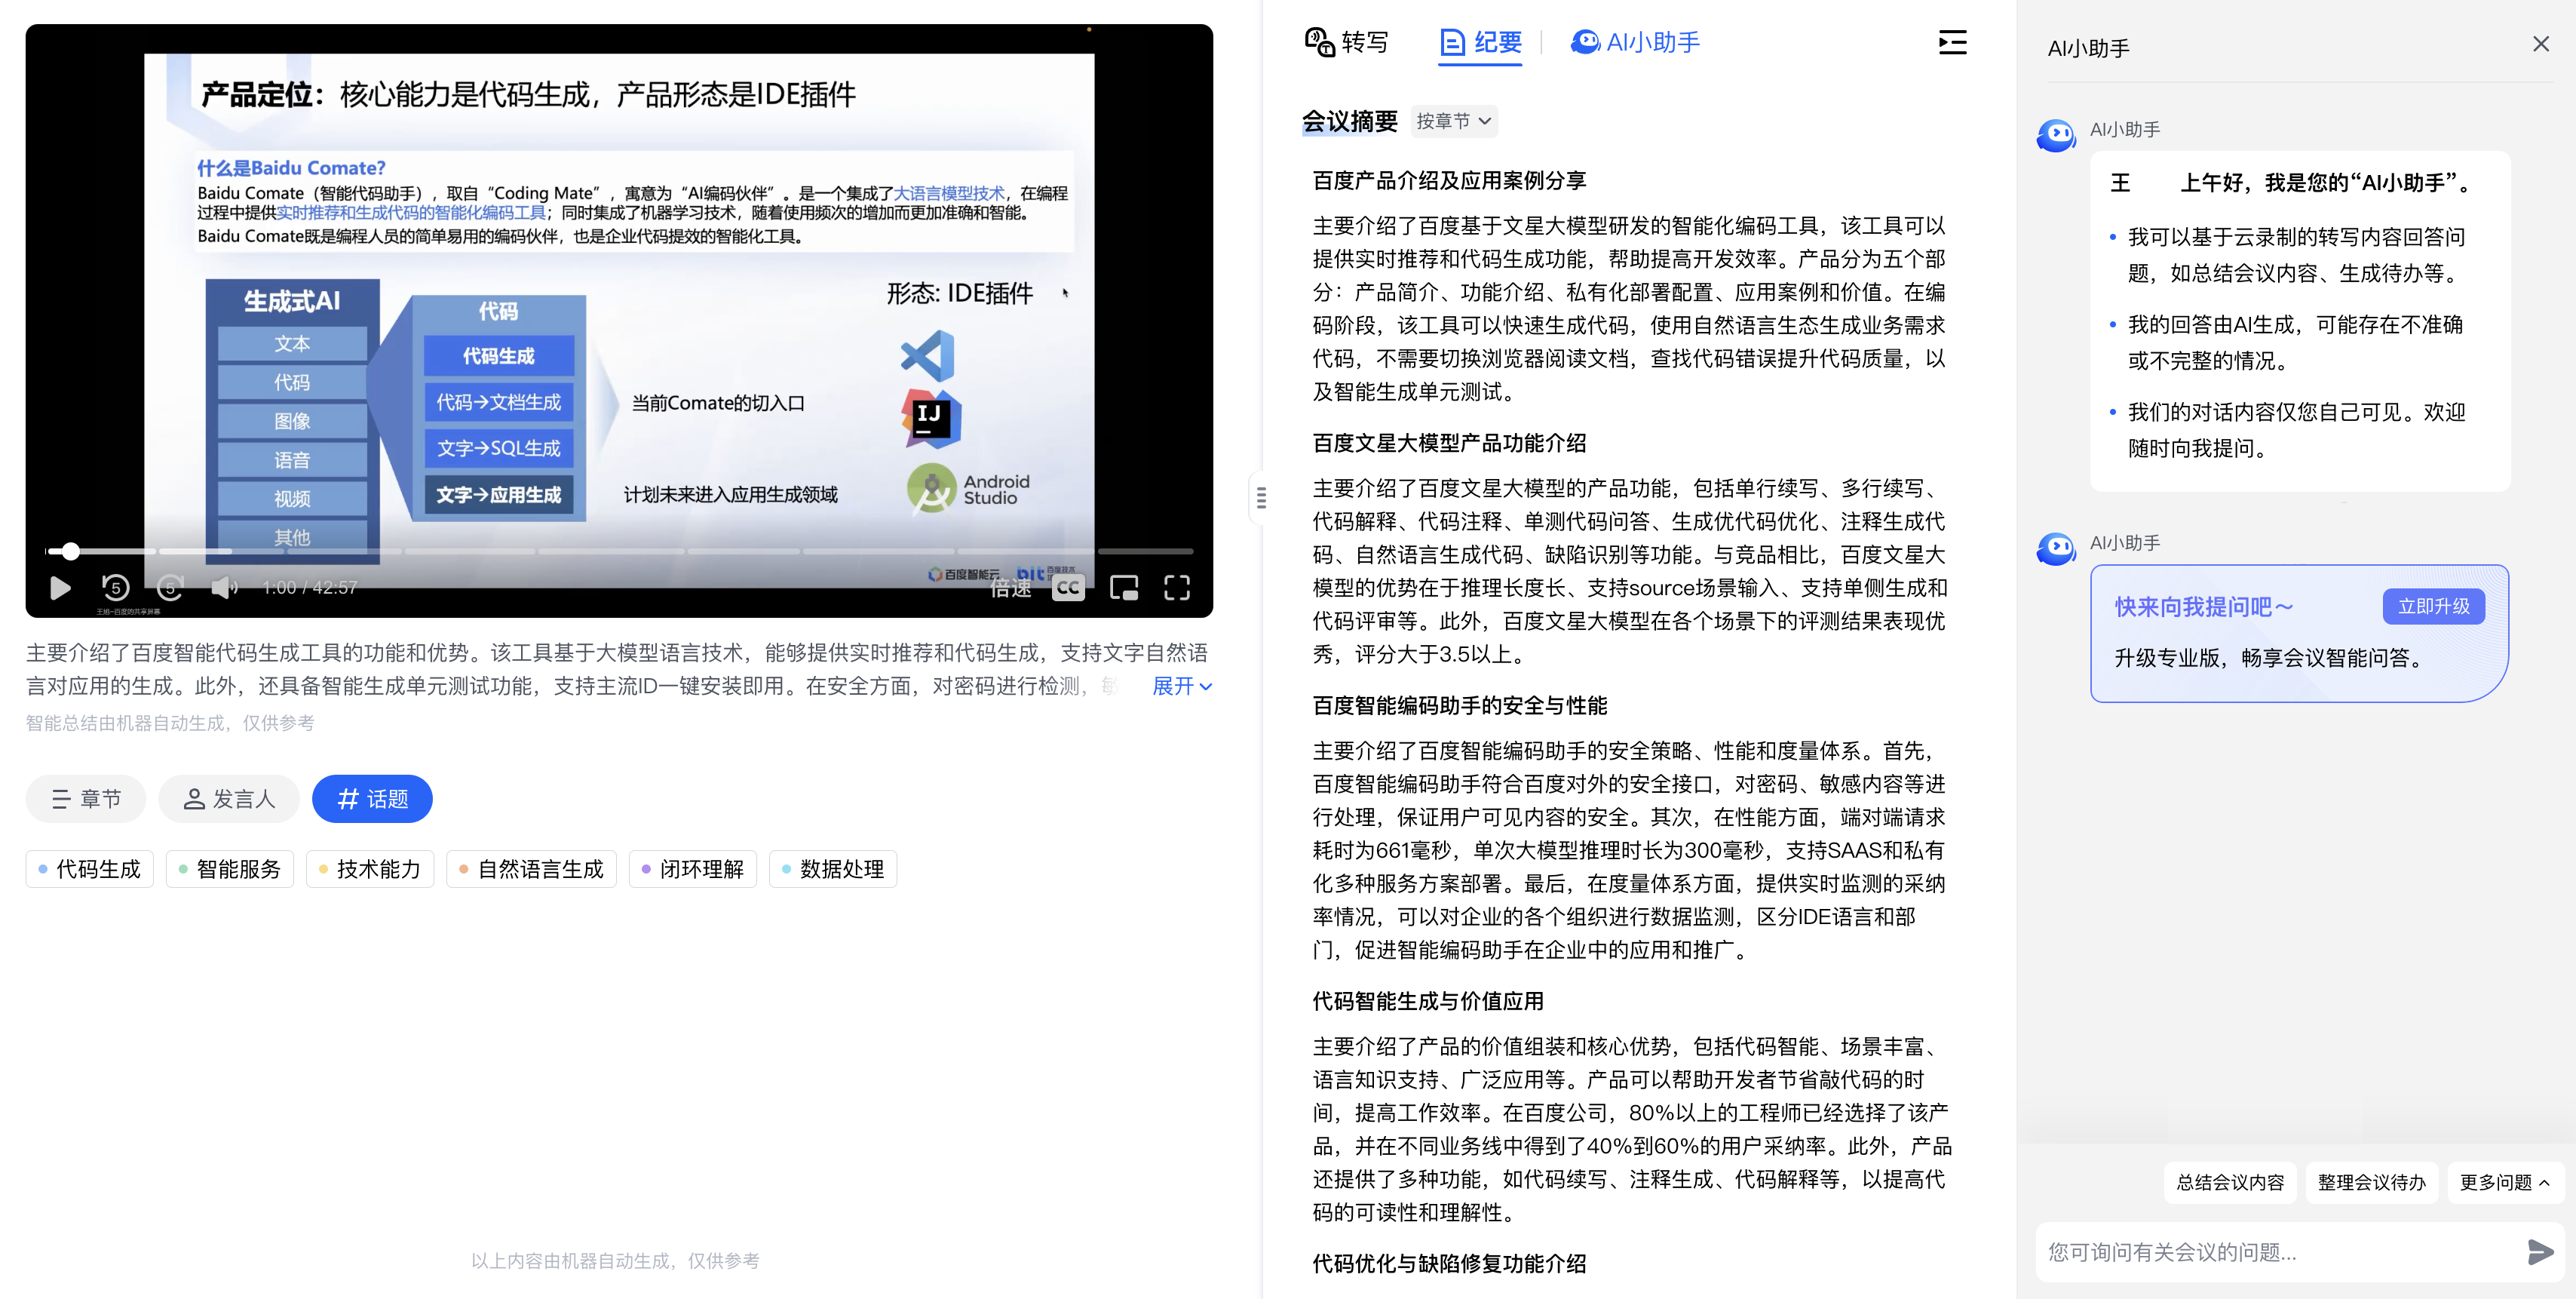Click the video progress bar handle
The image size is (2576, 1299).
[x=70, y=551]
